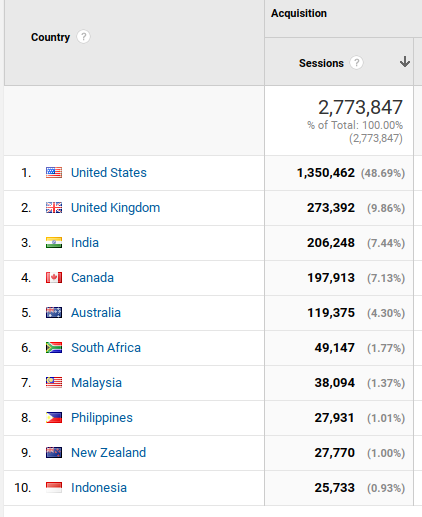Click the Indonesia flag icon
422x517 pixels.
coord(54,488)
